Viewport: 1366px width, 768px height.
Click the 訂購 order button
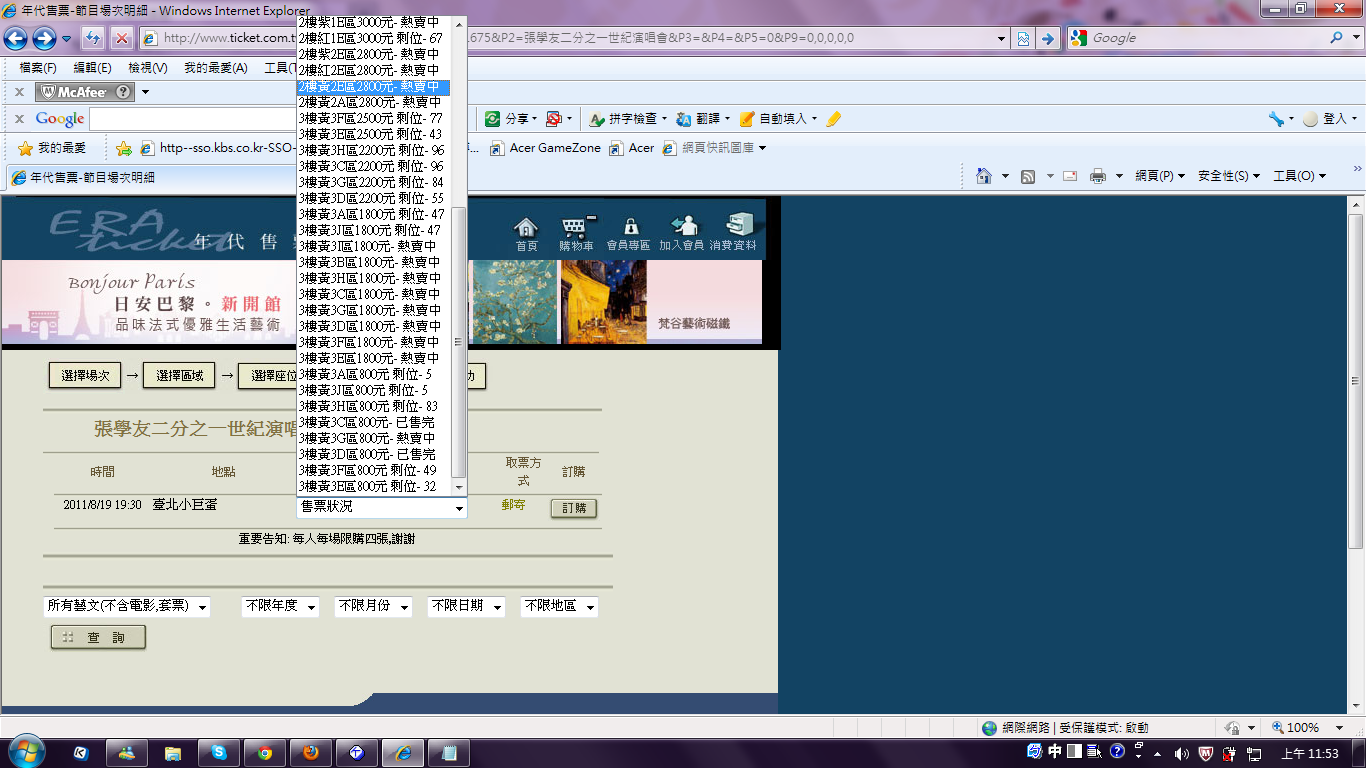pos(574,508)
